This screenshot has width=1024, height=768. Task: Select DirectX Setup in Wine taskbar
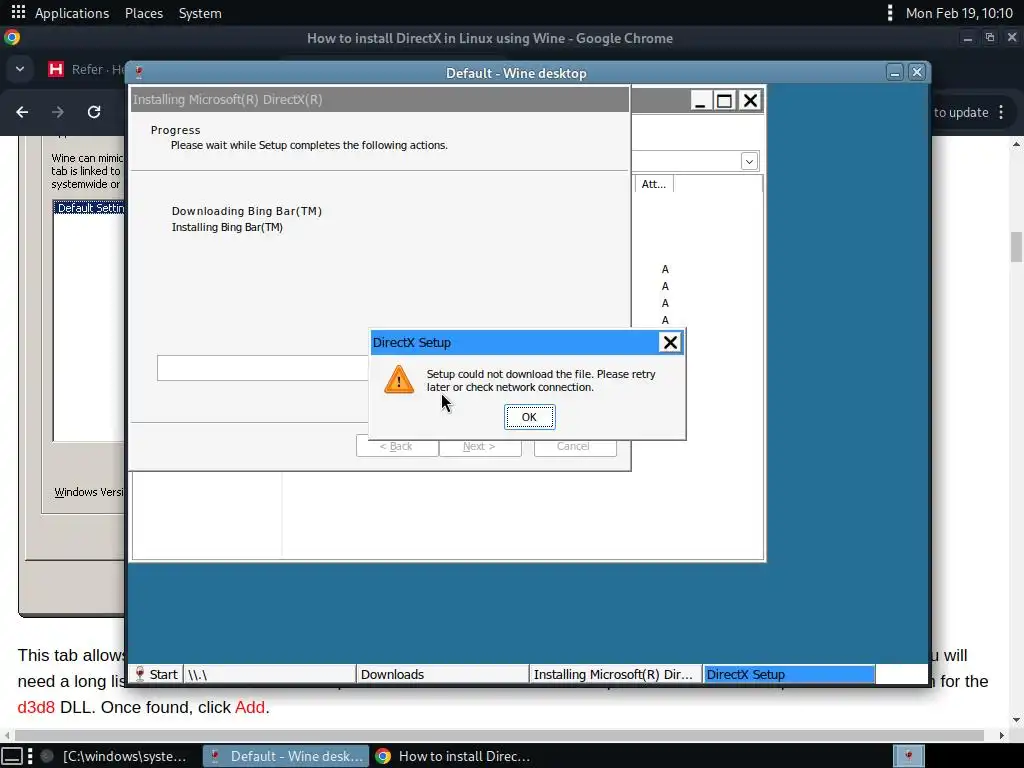tap(788, 674)
